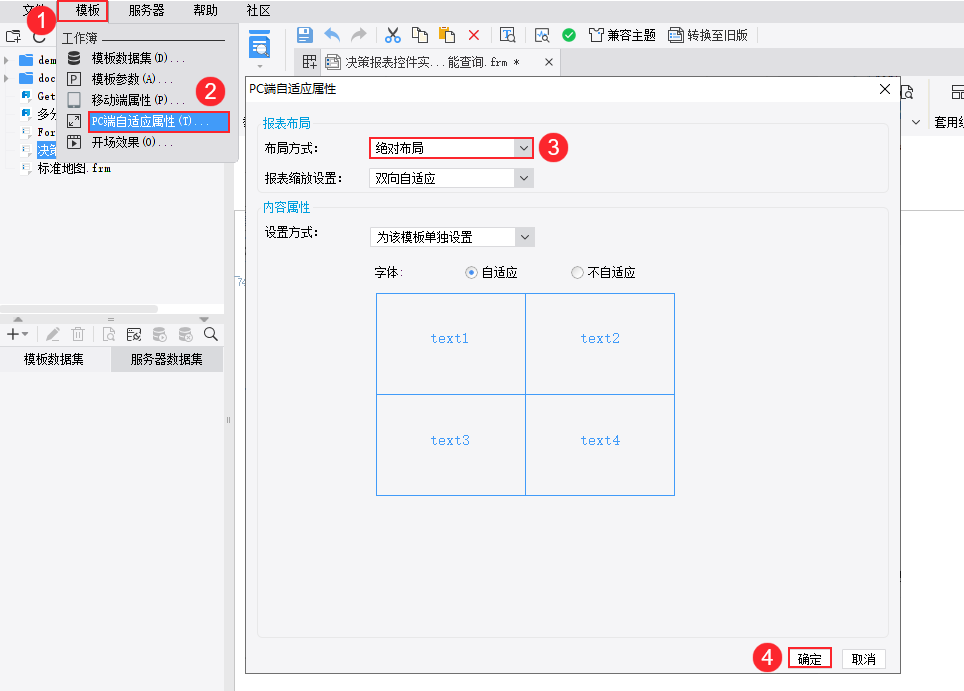Click the Paste clipboard icon

click(x=447, y=35)
